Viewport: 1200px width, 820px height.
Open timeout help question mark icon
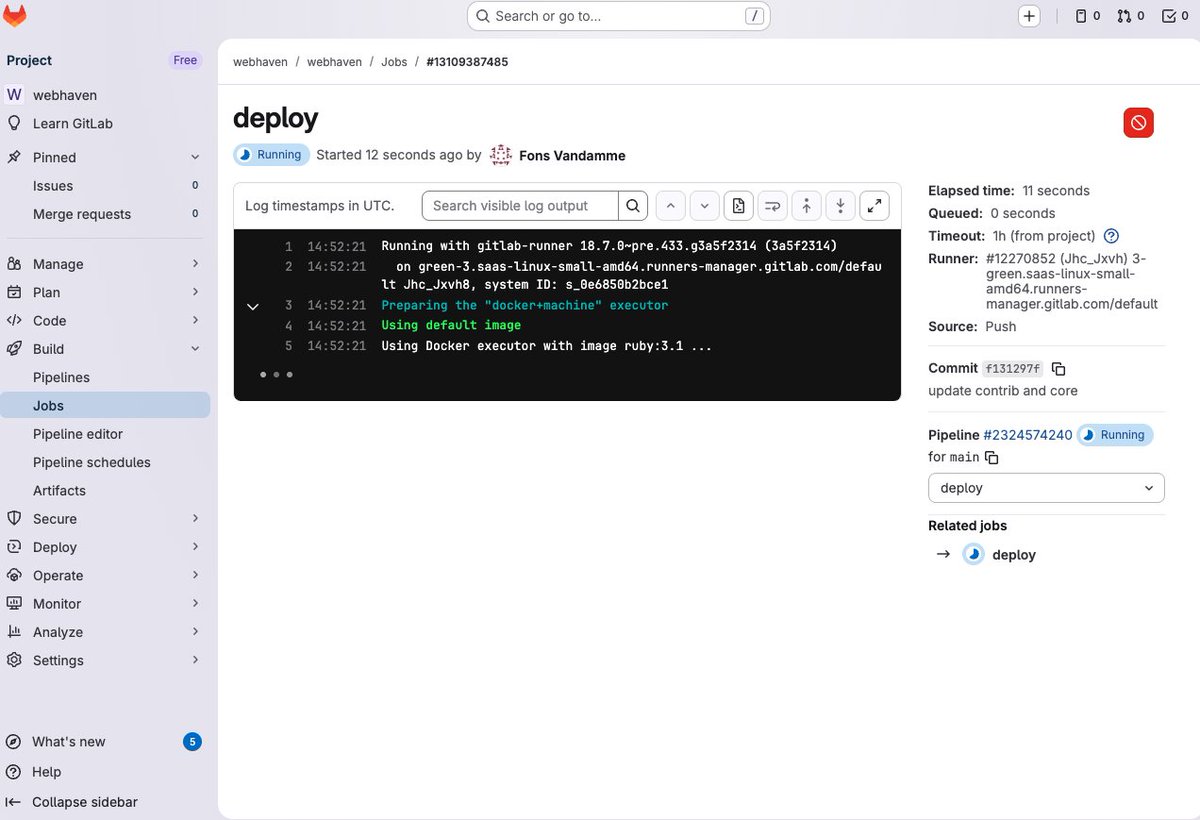(1111, 236)
